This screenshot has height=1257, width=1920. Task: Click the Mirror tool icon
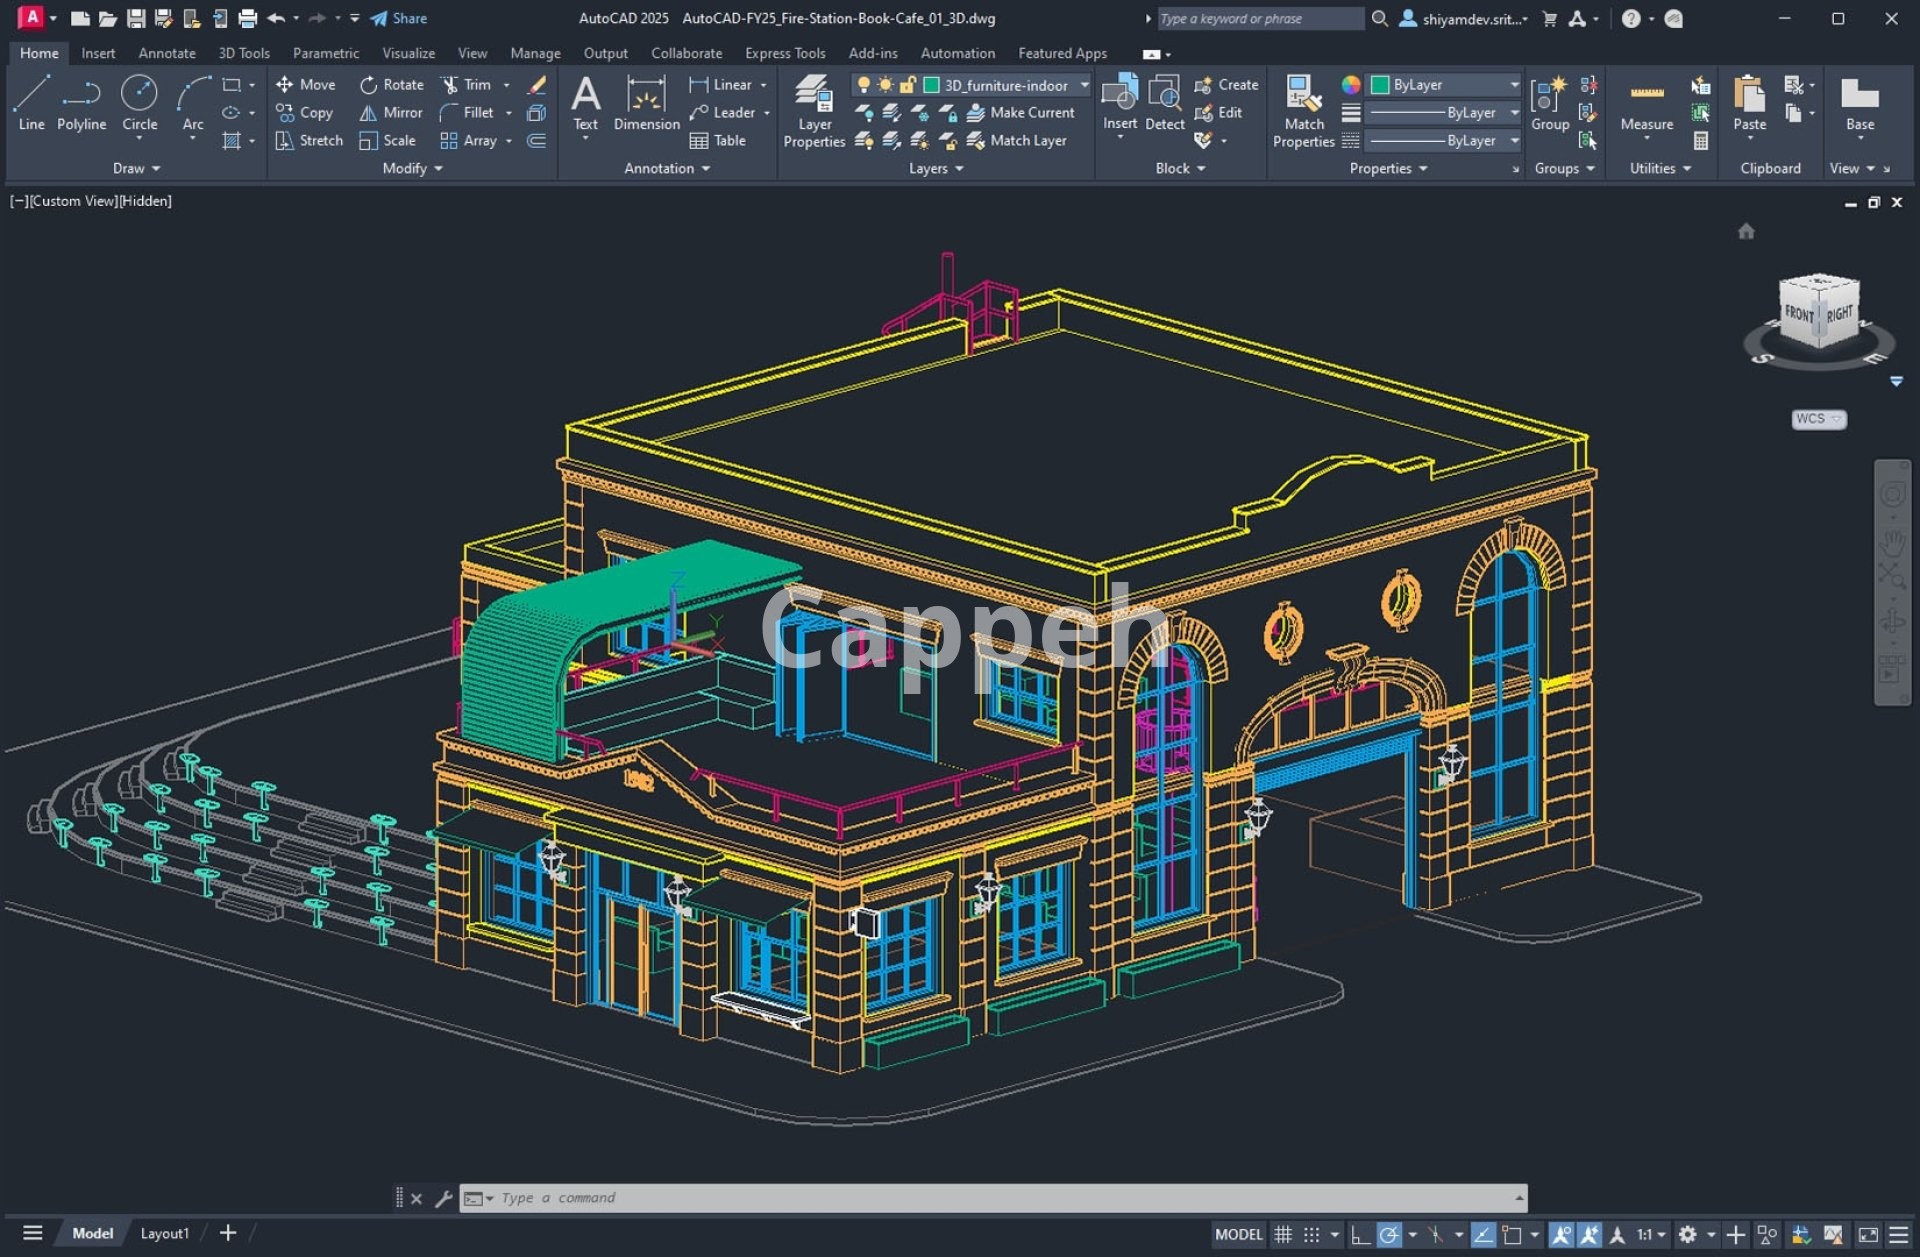(368, 113)
